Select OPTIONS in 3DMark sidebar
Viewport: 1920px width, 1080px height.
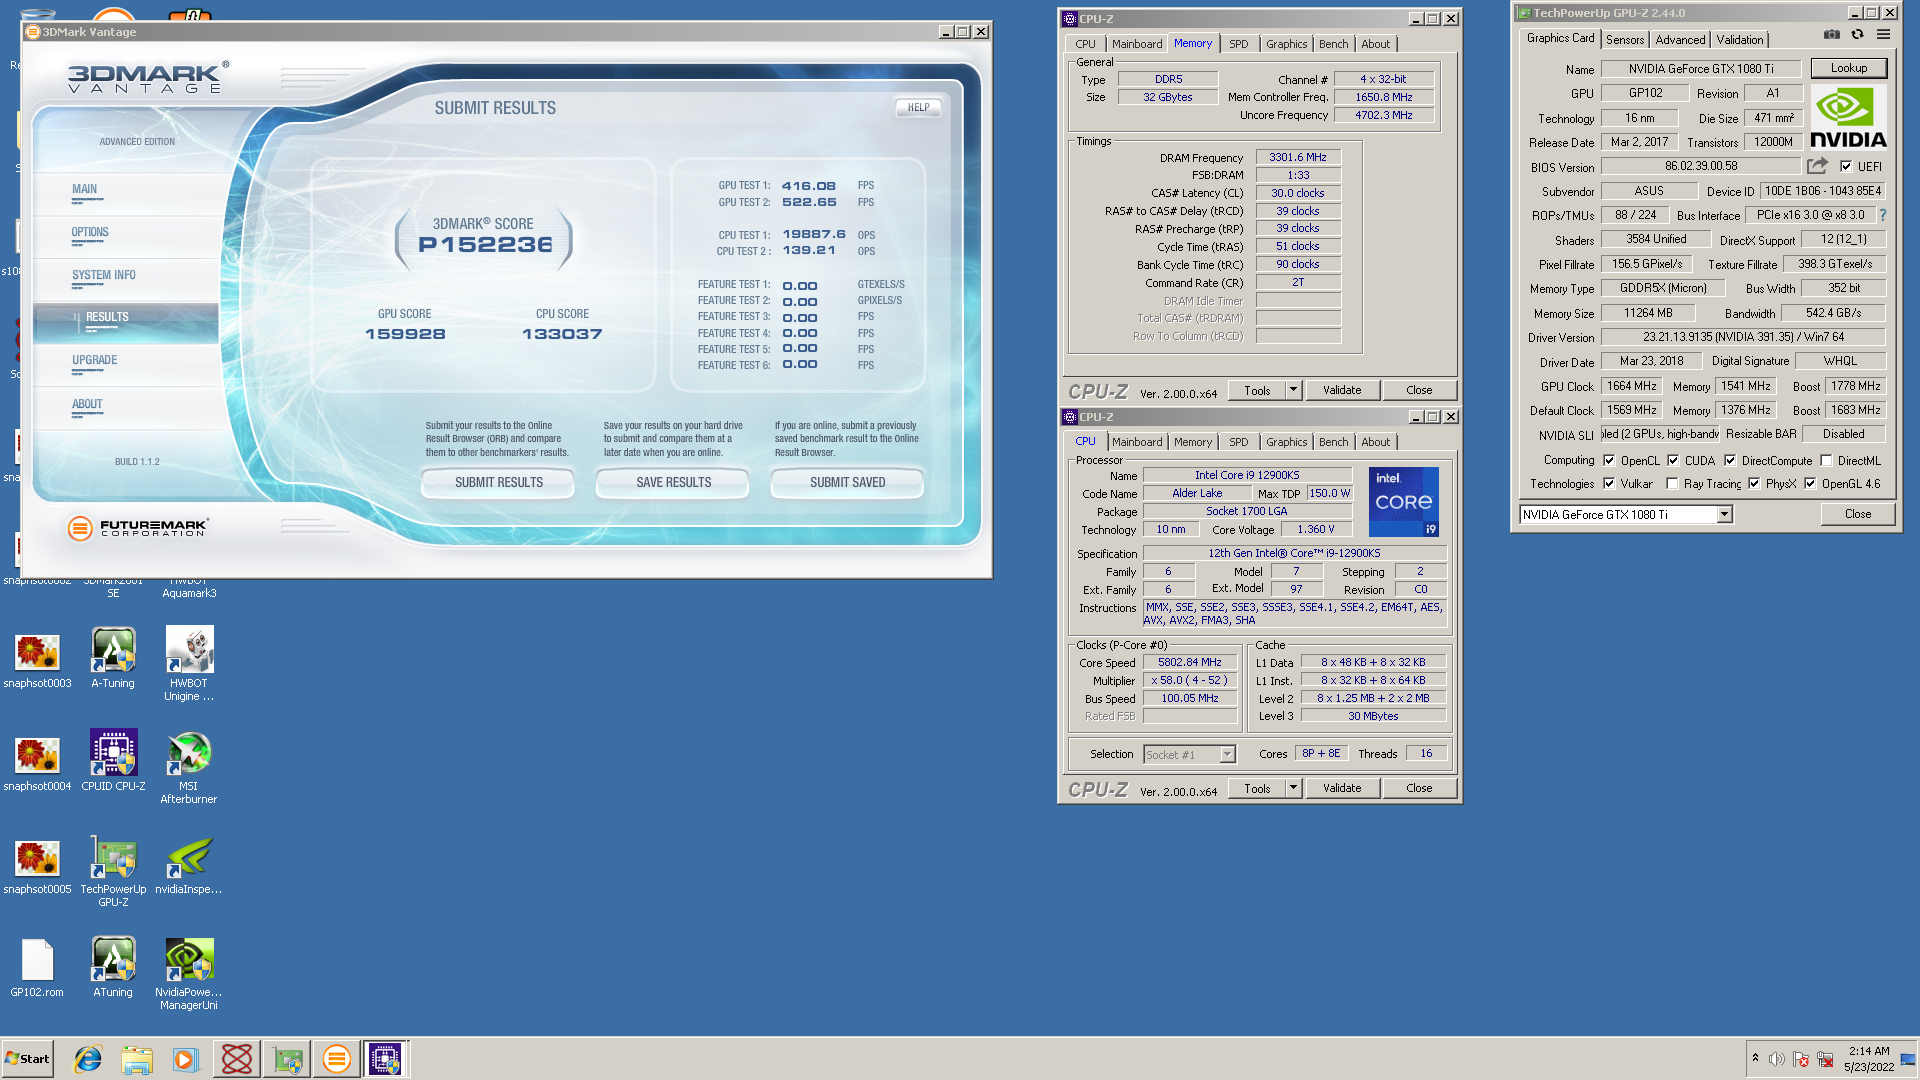coord(90,232)
